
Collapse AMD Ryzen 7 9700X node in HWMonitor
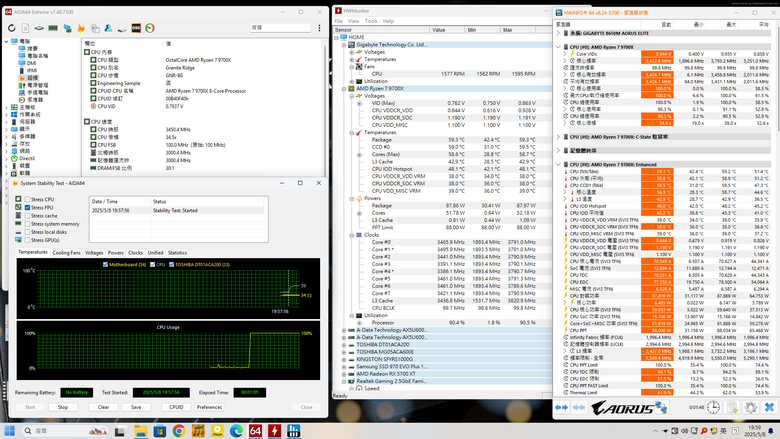[344, 88]
